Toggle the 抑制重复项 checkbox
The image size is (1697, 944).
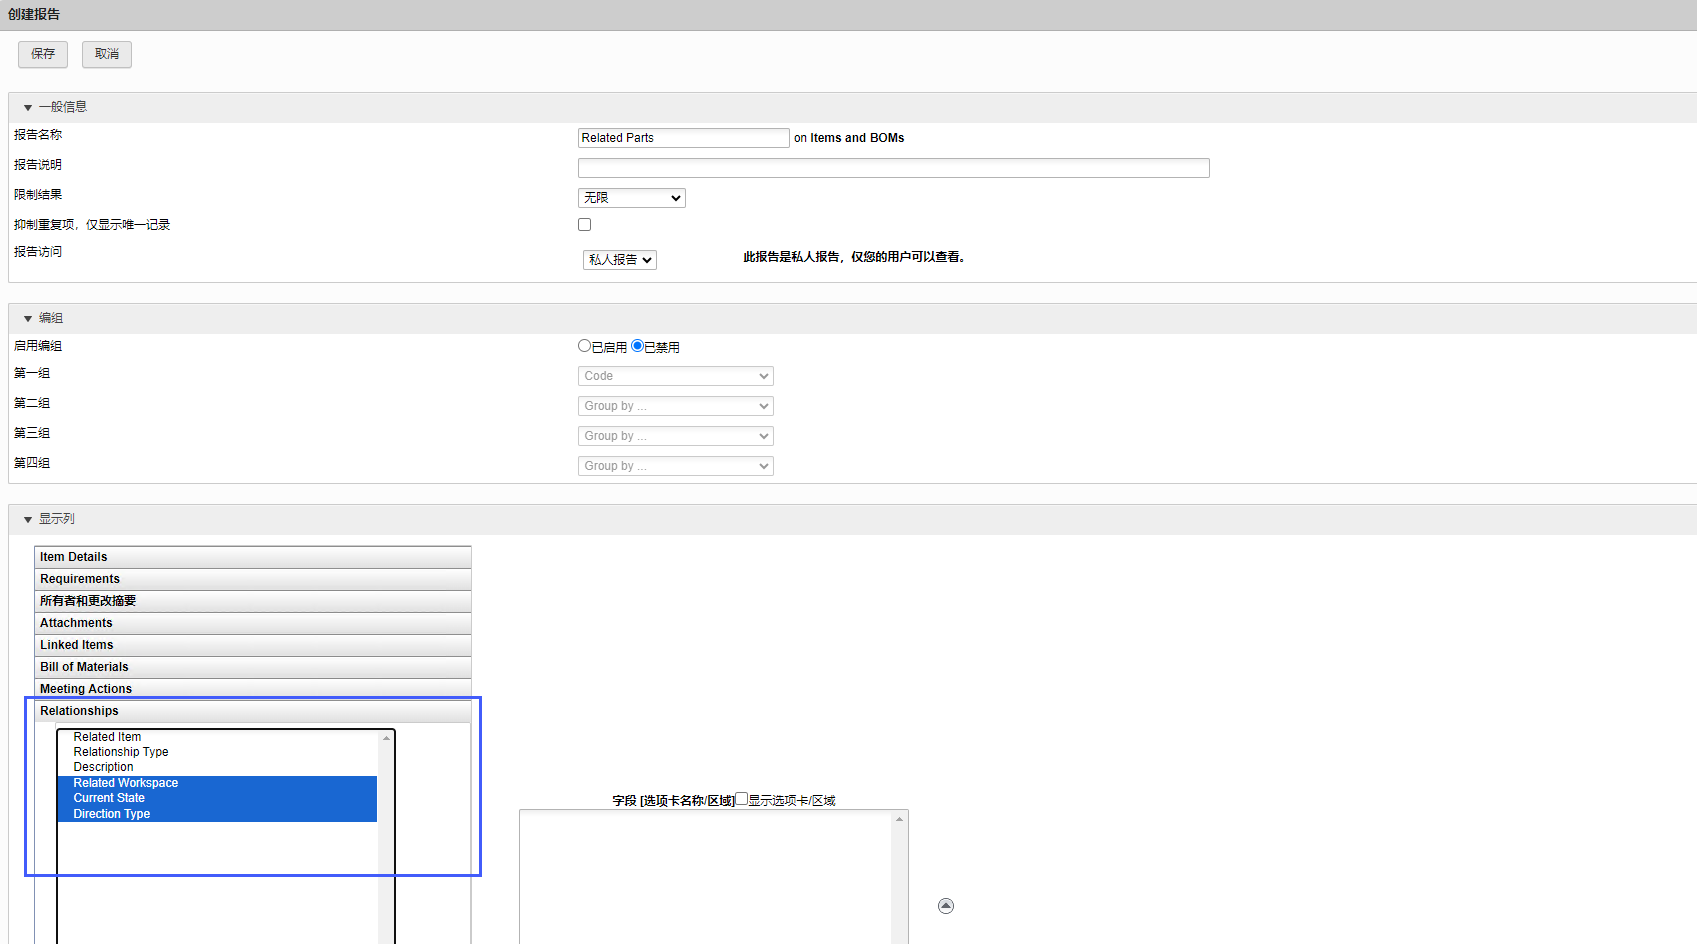(x=585, y=225)
